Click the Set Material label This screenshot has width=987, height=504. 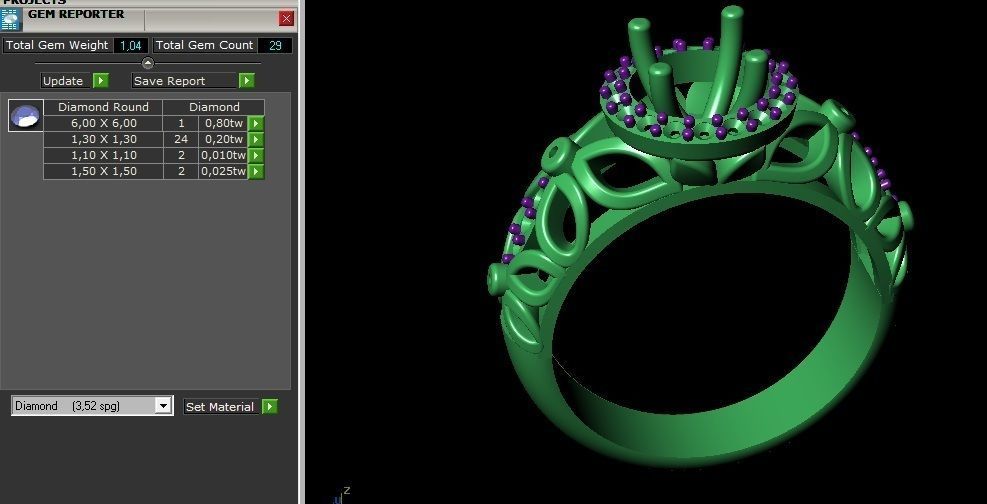coord(220,407)
